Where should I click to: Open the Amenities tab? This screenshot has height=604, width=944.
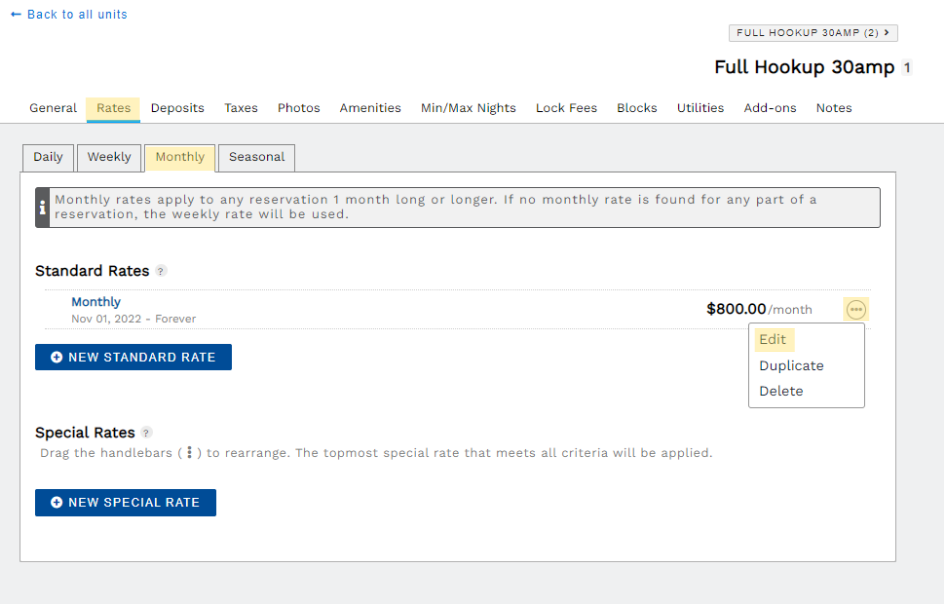(x=370, y=108)
